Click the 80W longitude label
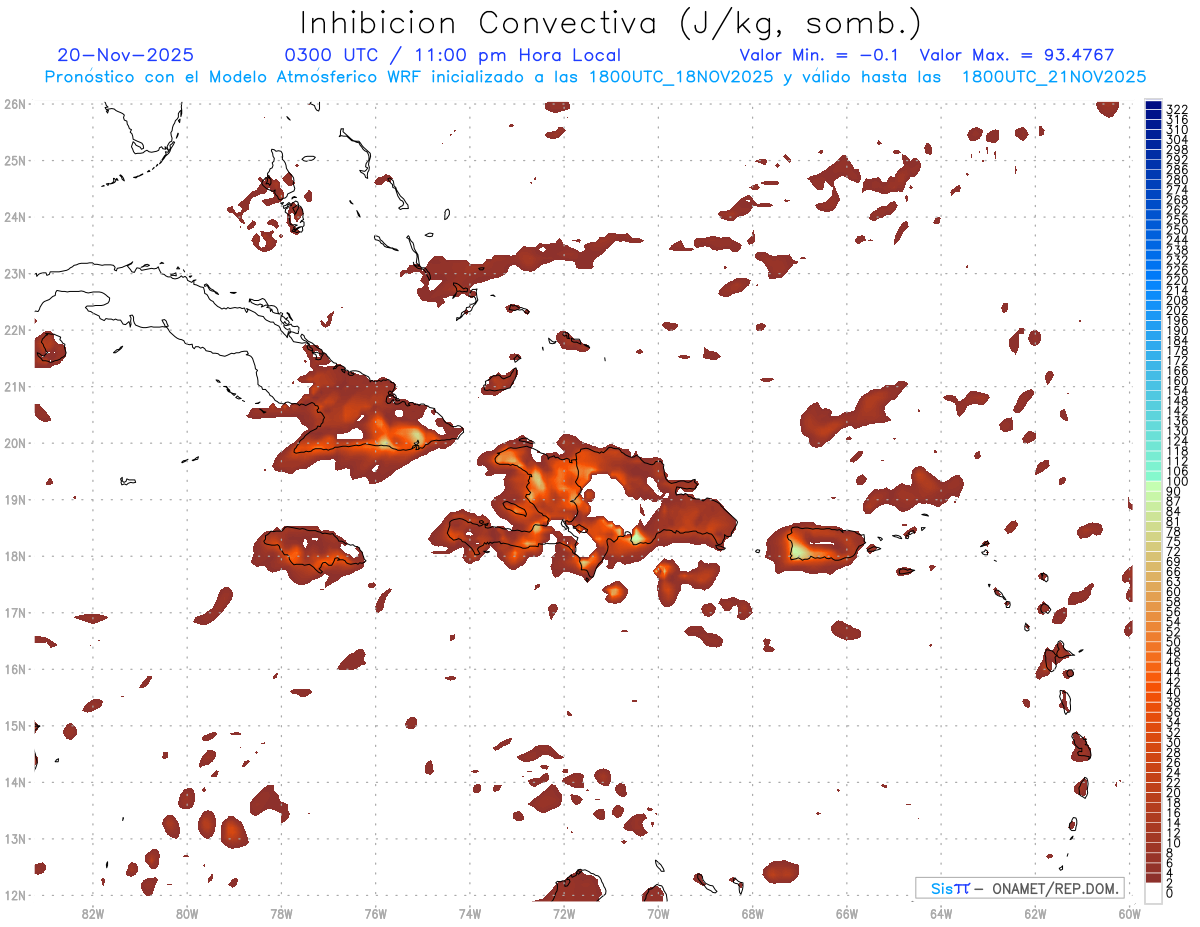This screenshot has width=1200, height=927. [x=187, y=912]
